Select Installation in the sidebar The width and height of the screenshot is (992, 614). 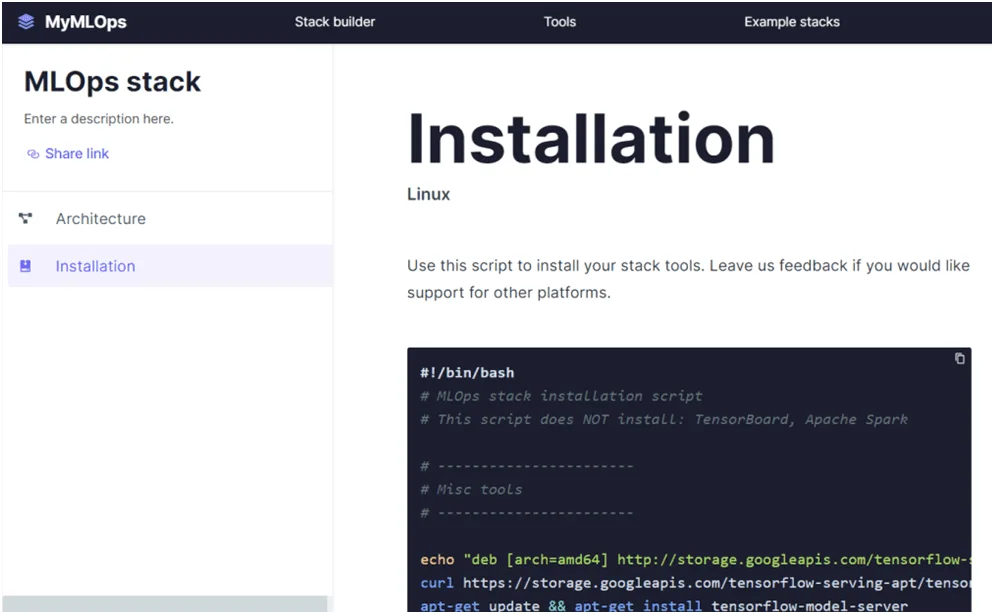(170, 266)
